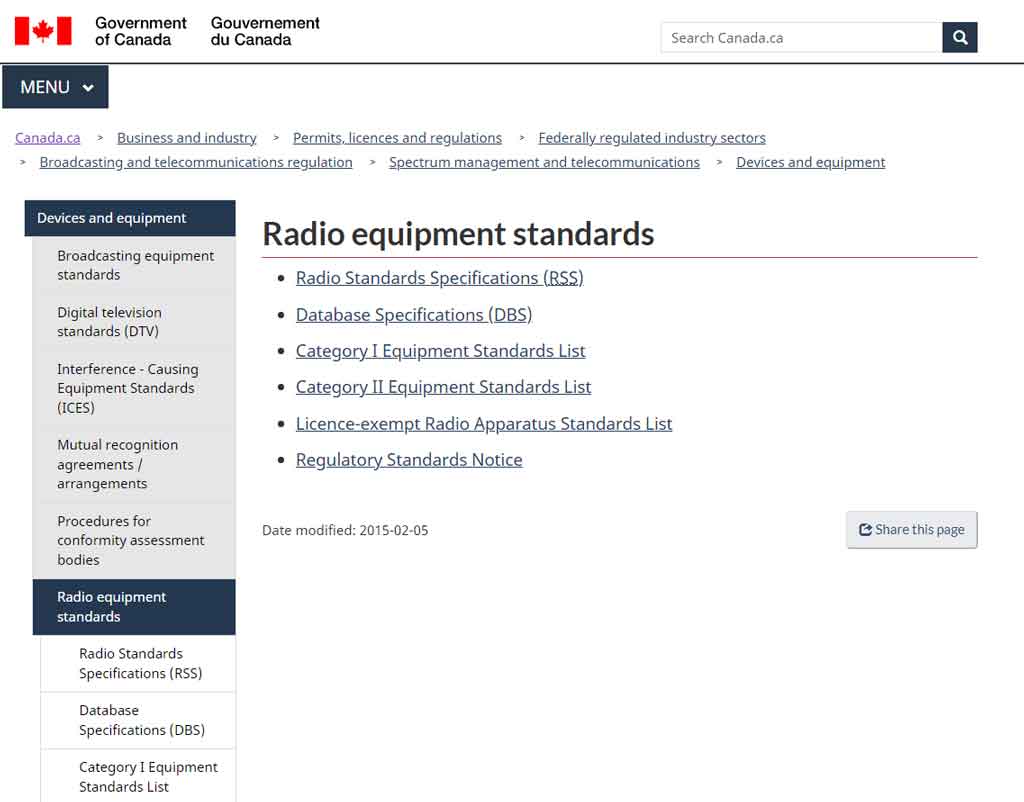The height and width of the screenshot is (802, 1024).
Task: Select Broadcasting equipment standards in sidebar
Action: tap(135, 265)
